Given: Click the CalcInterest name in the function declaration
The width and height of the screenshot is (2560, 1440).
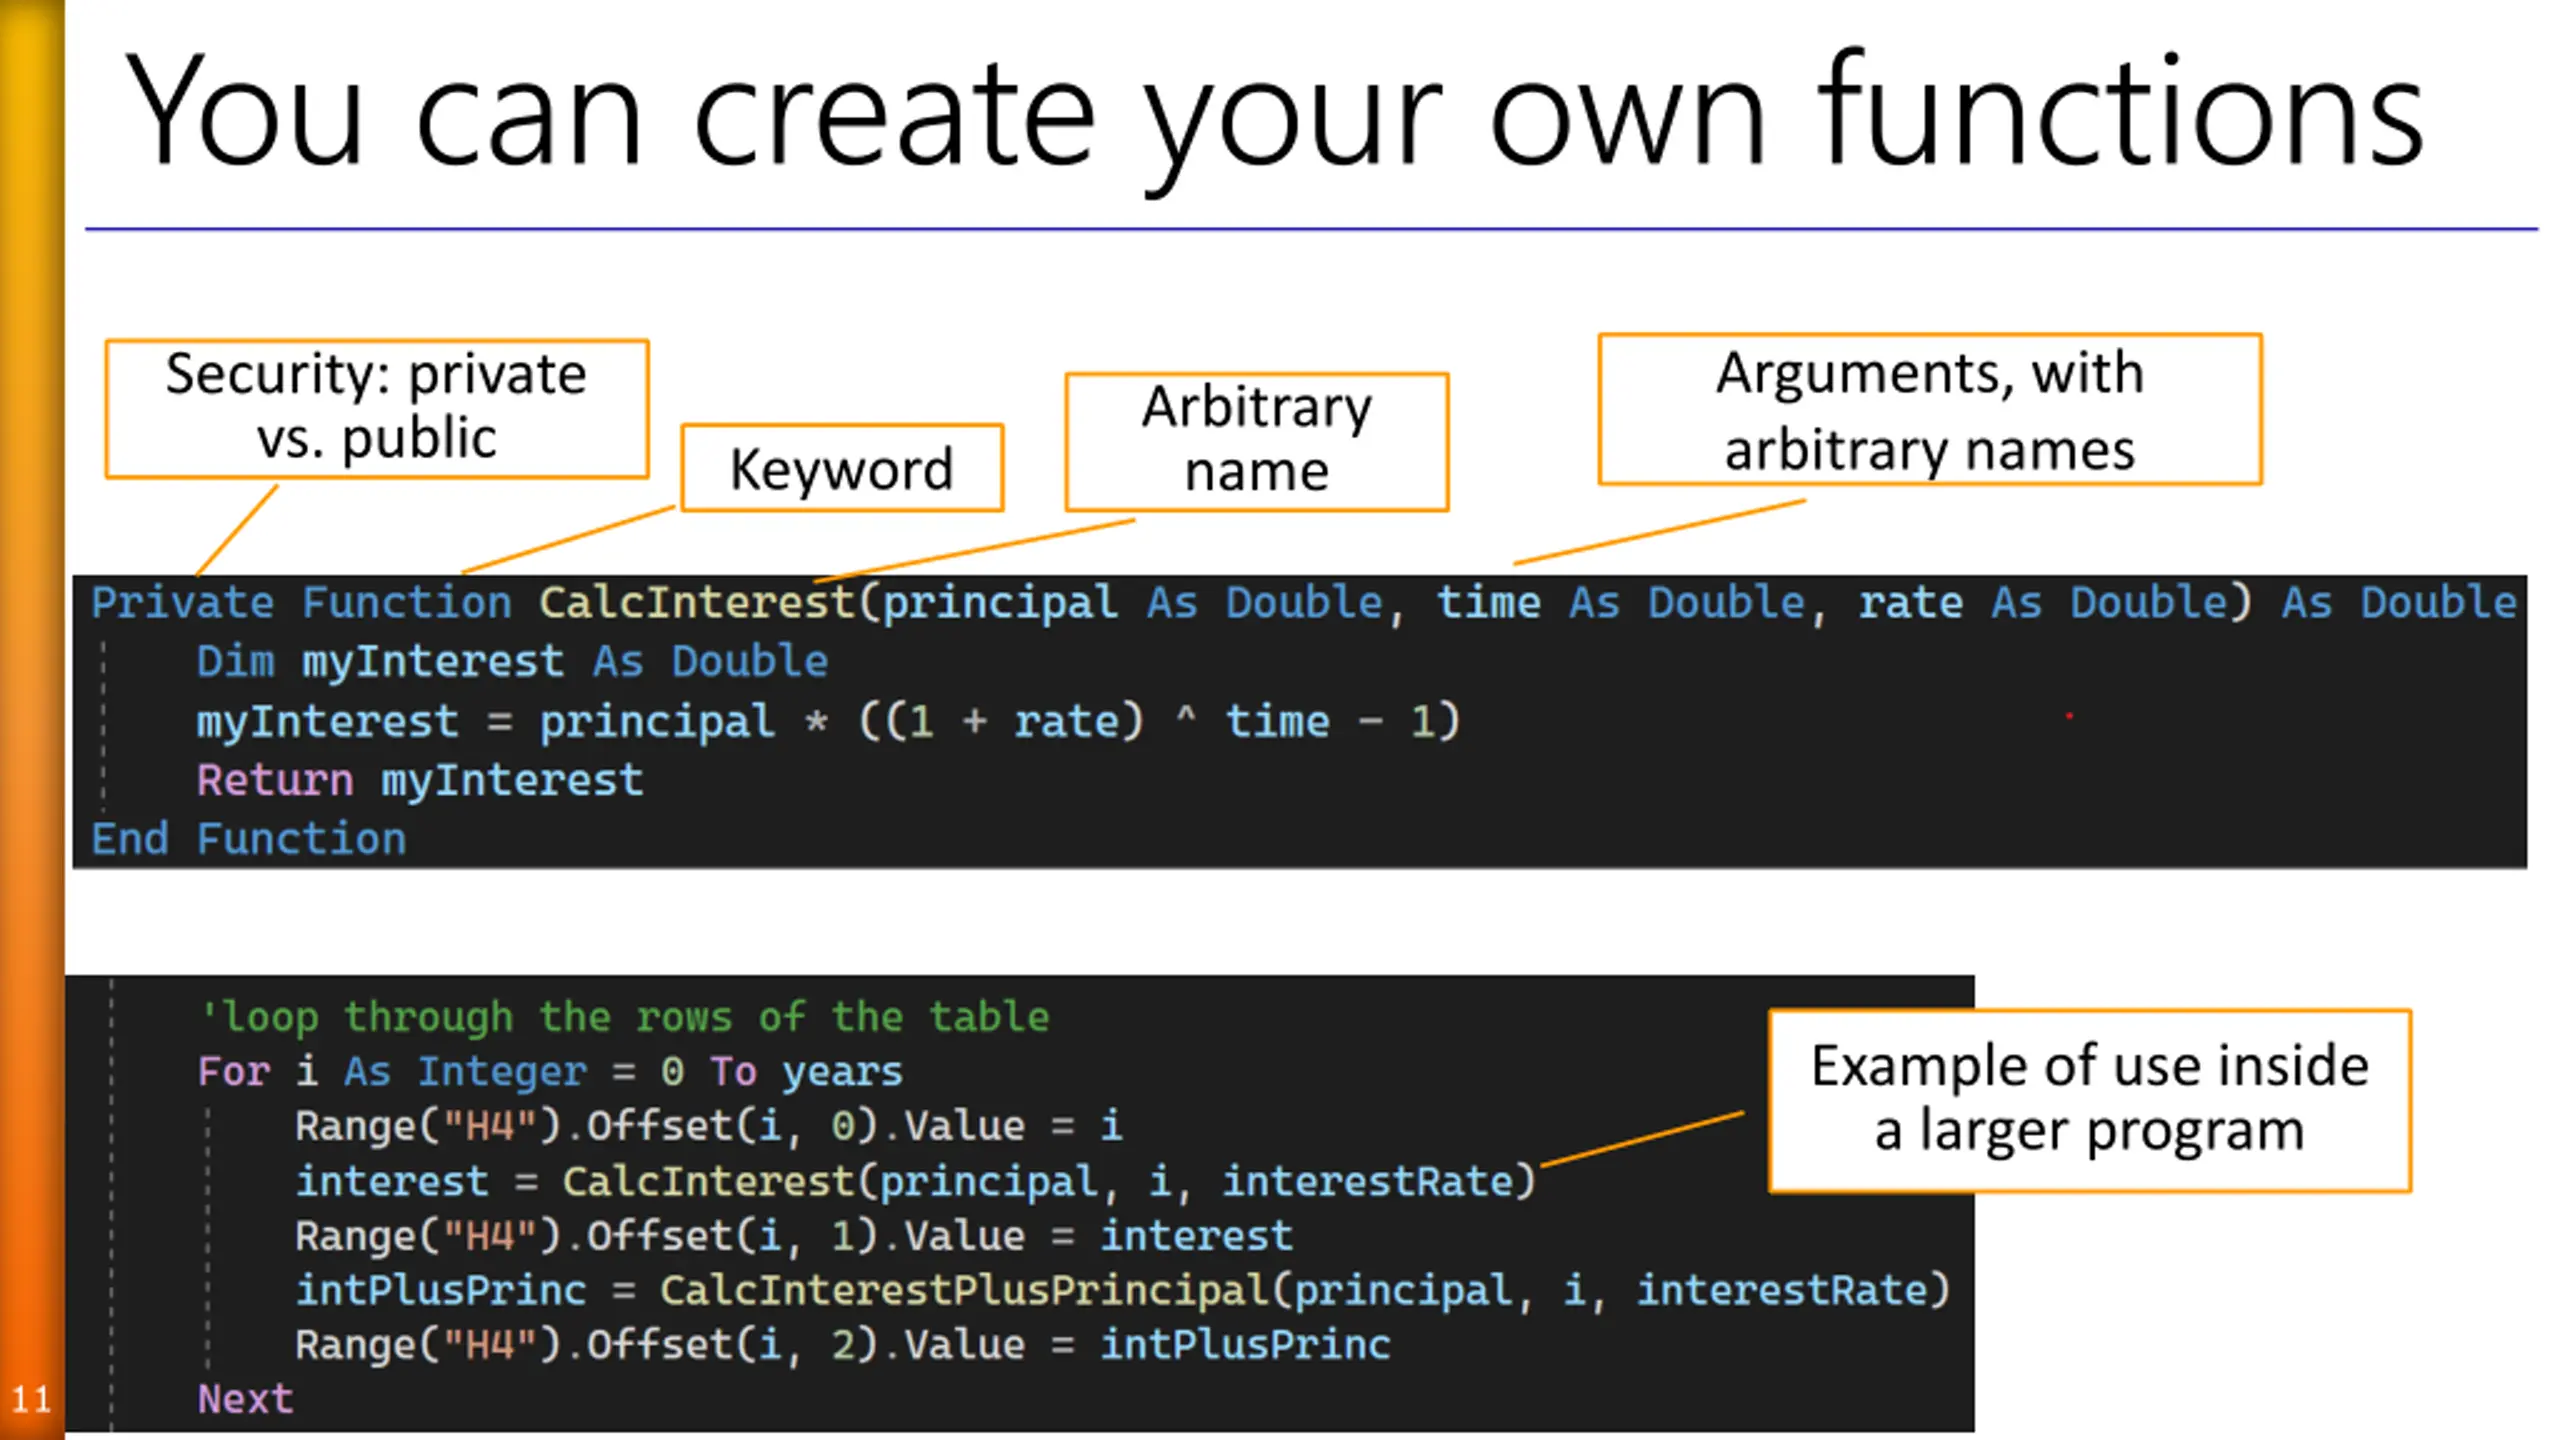Looking at the screenshot, I should tap(697, 603).
